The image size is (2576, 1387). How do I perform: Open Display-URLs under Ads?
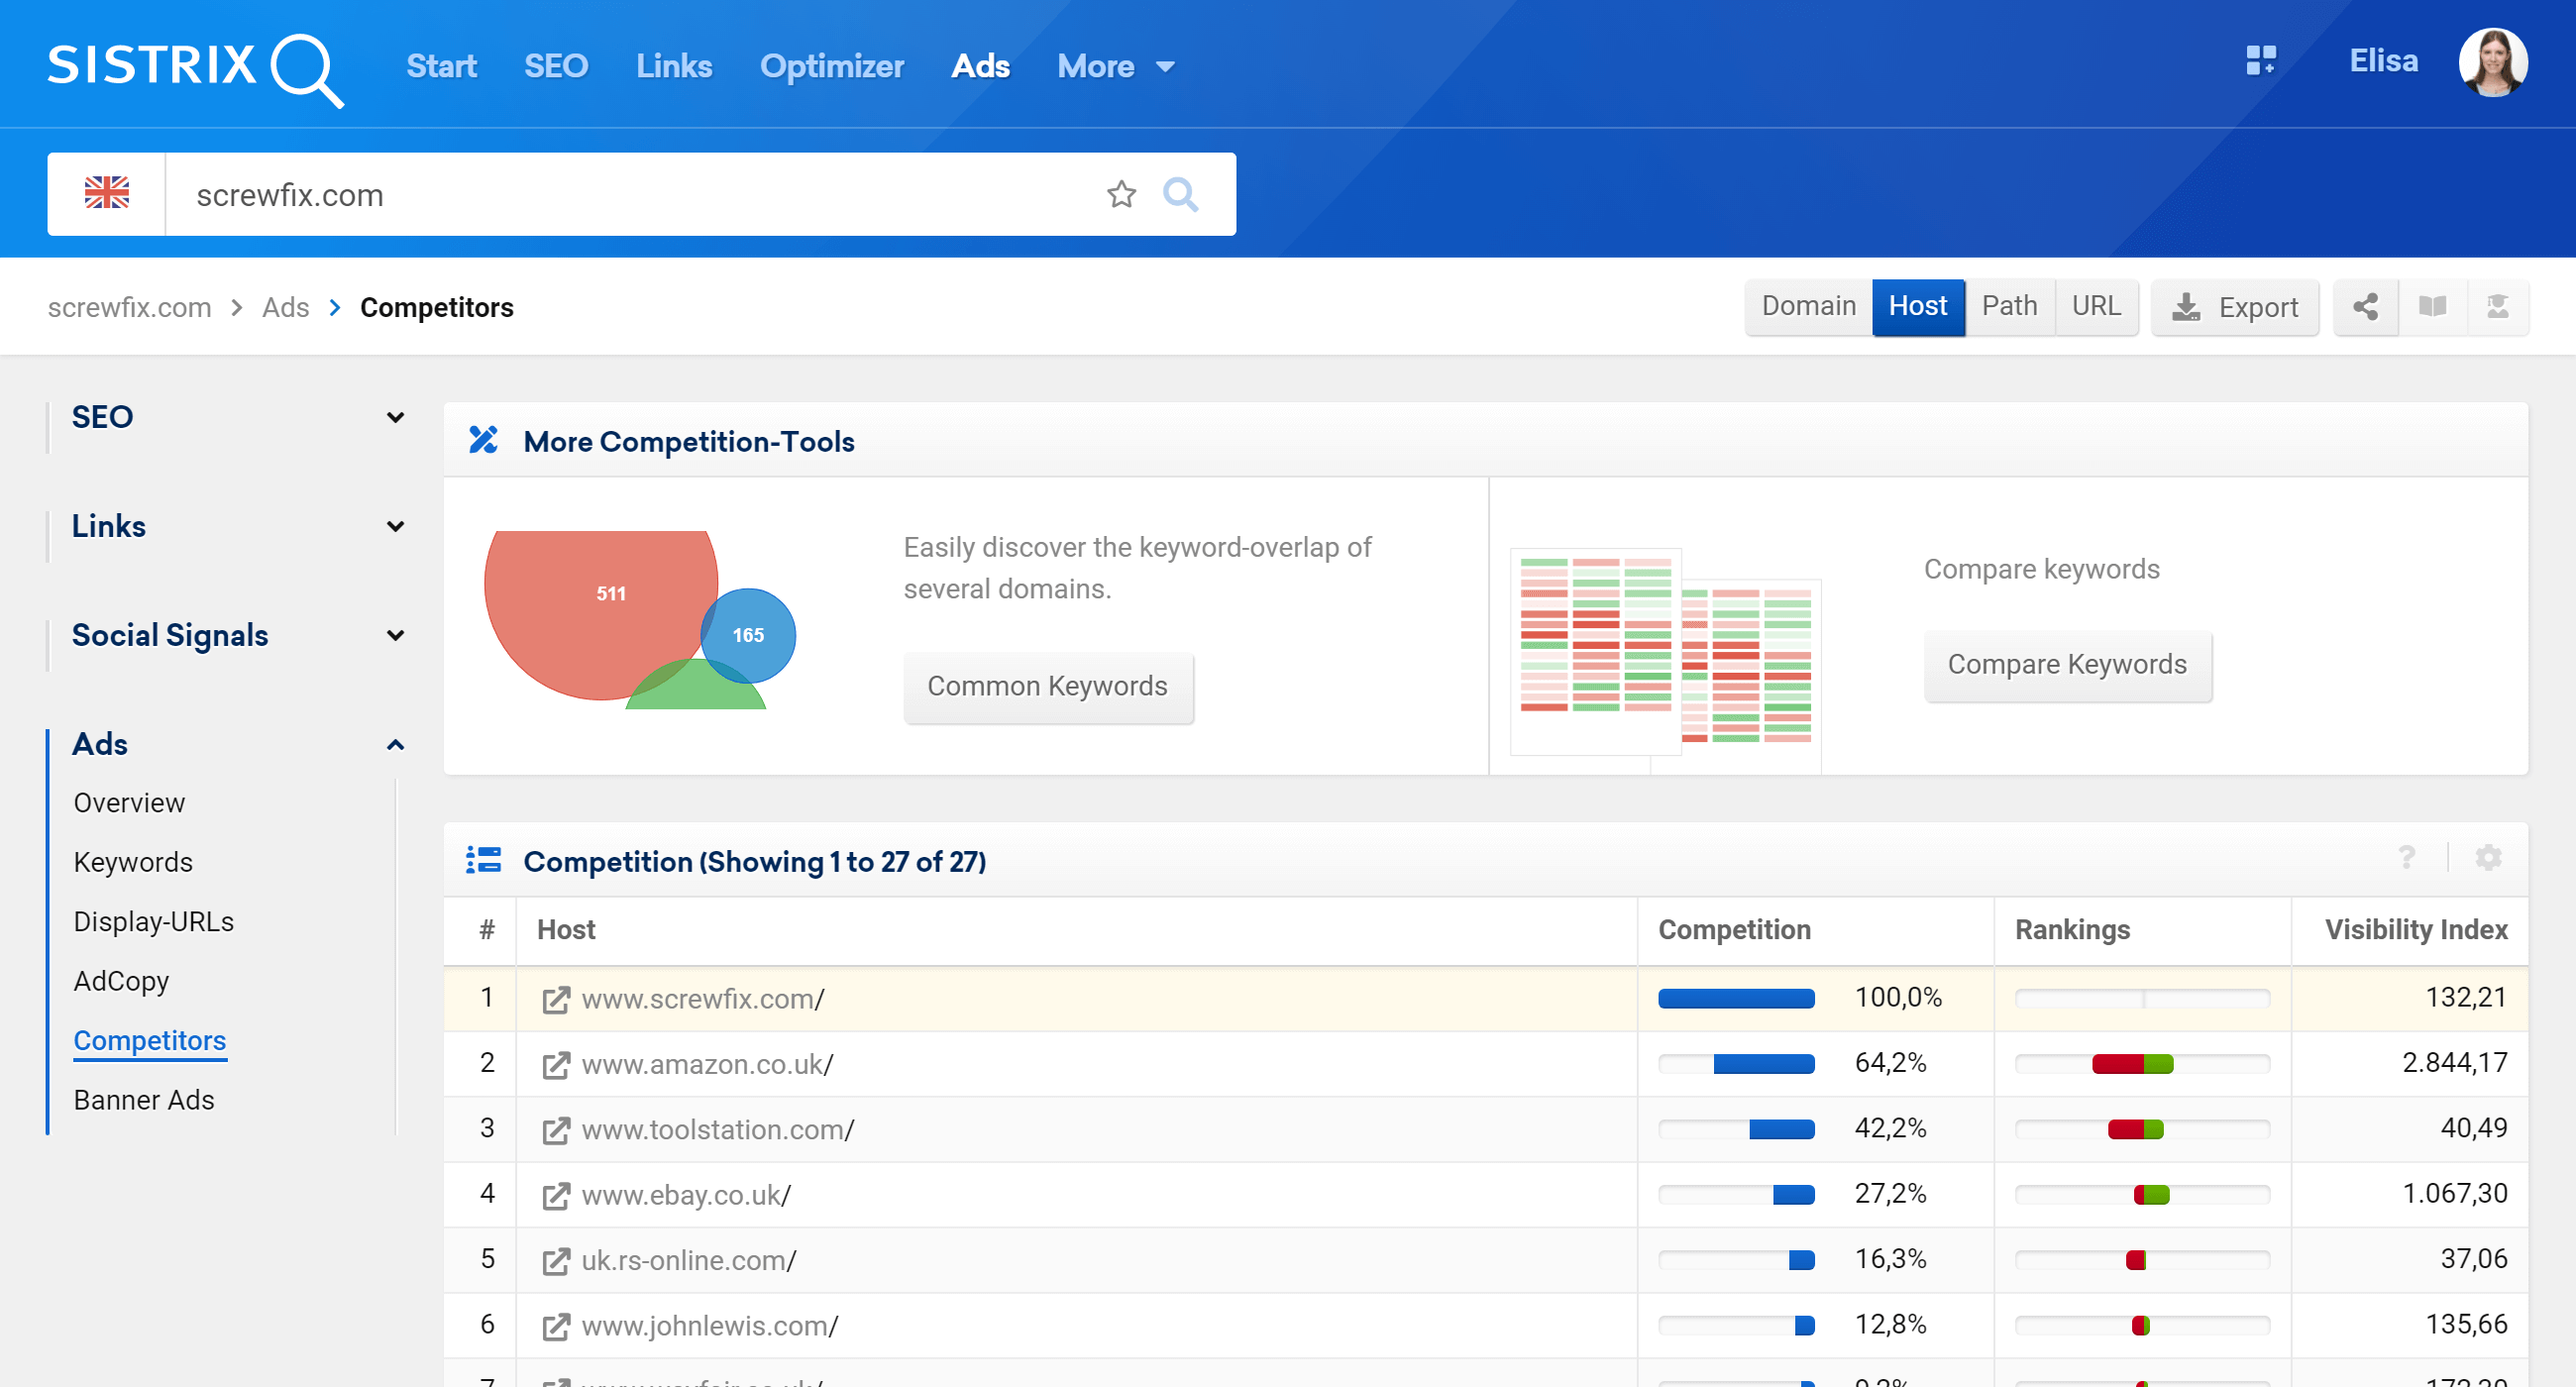coord(154,922)
